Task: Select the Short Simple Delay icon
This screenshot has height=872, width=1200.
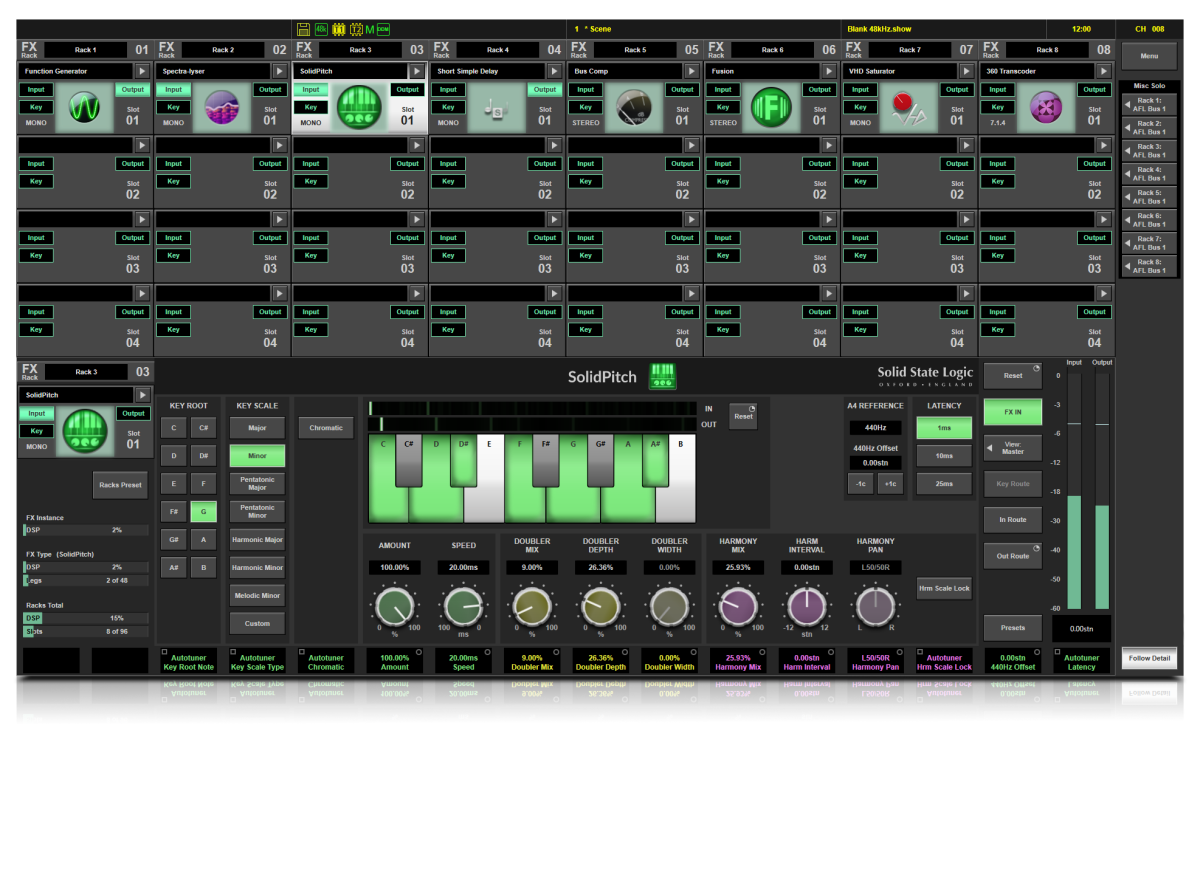Action: click(496, 106)
